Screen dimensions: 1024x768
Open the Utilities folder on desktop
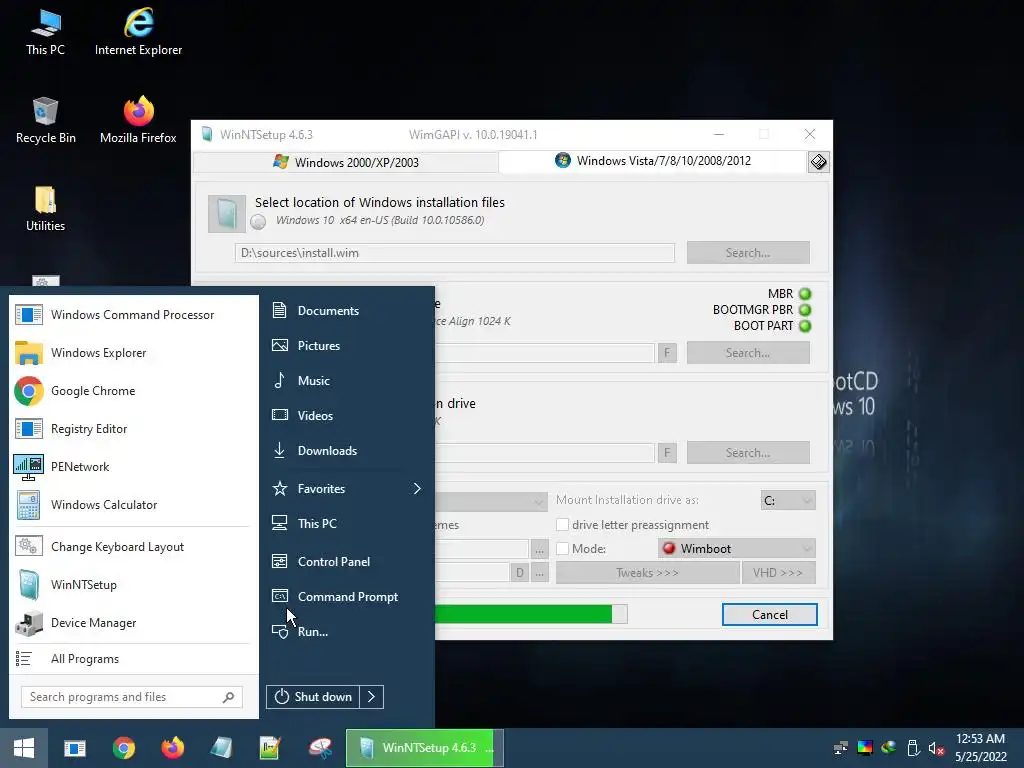[45, 208]
